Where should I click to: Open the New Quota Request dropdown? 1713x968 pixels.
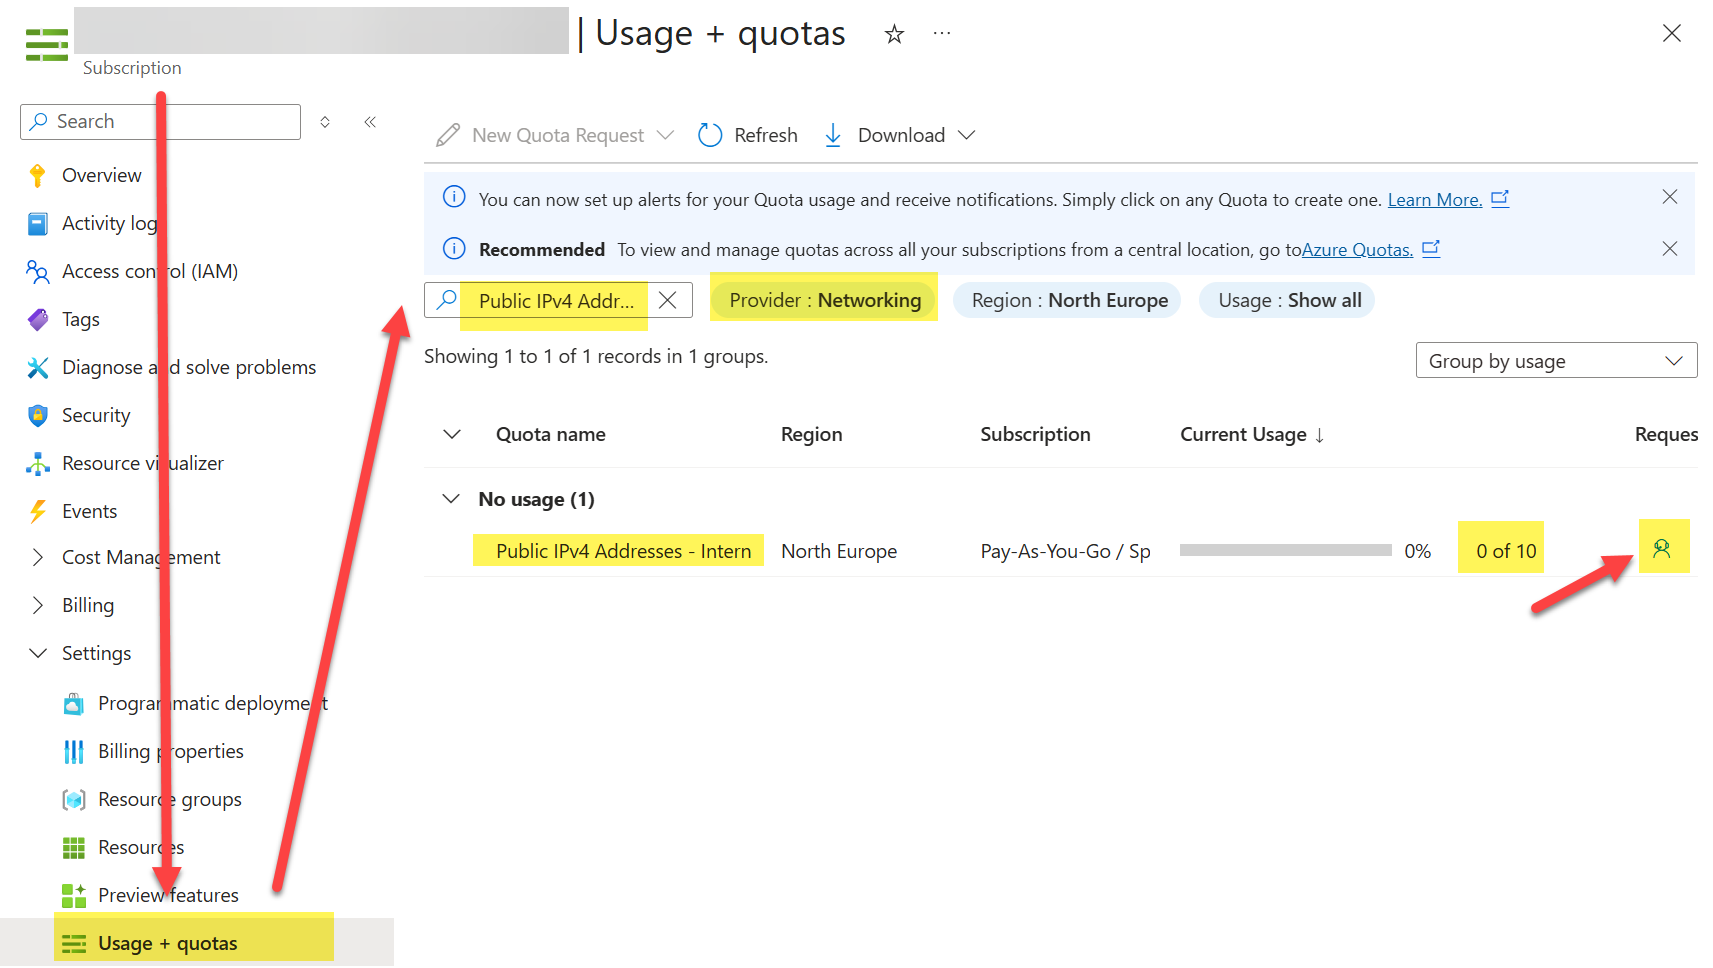pyautogui.click(x=556, y=135)
